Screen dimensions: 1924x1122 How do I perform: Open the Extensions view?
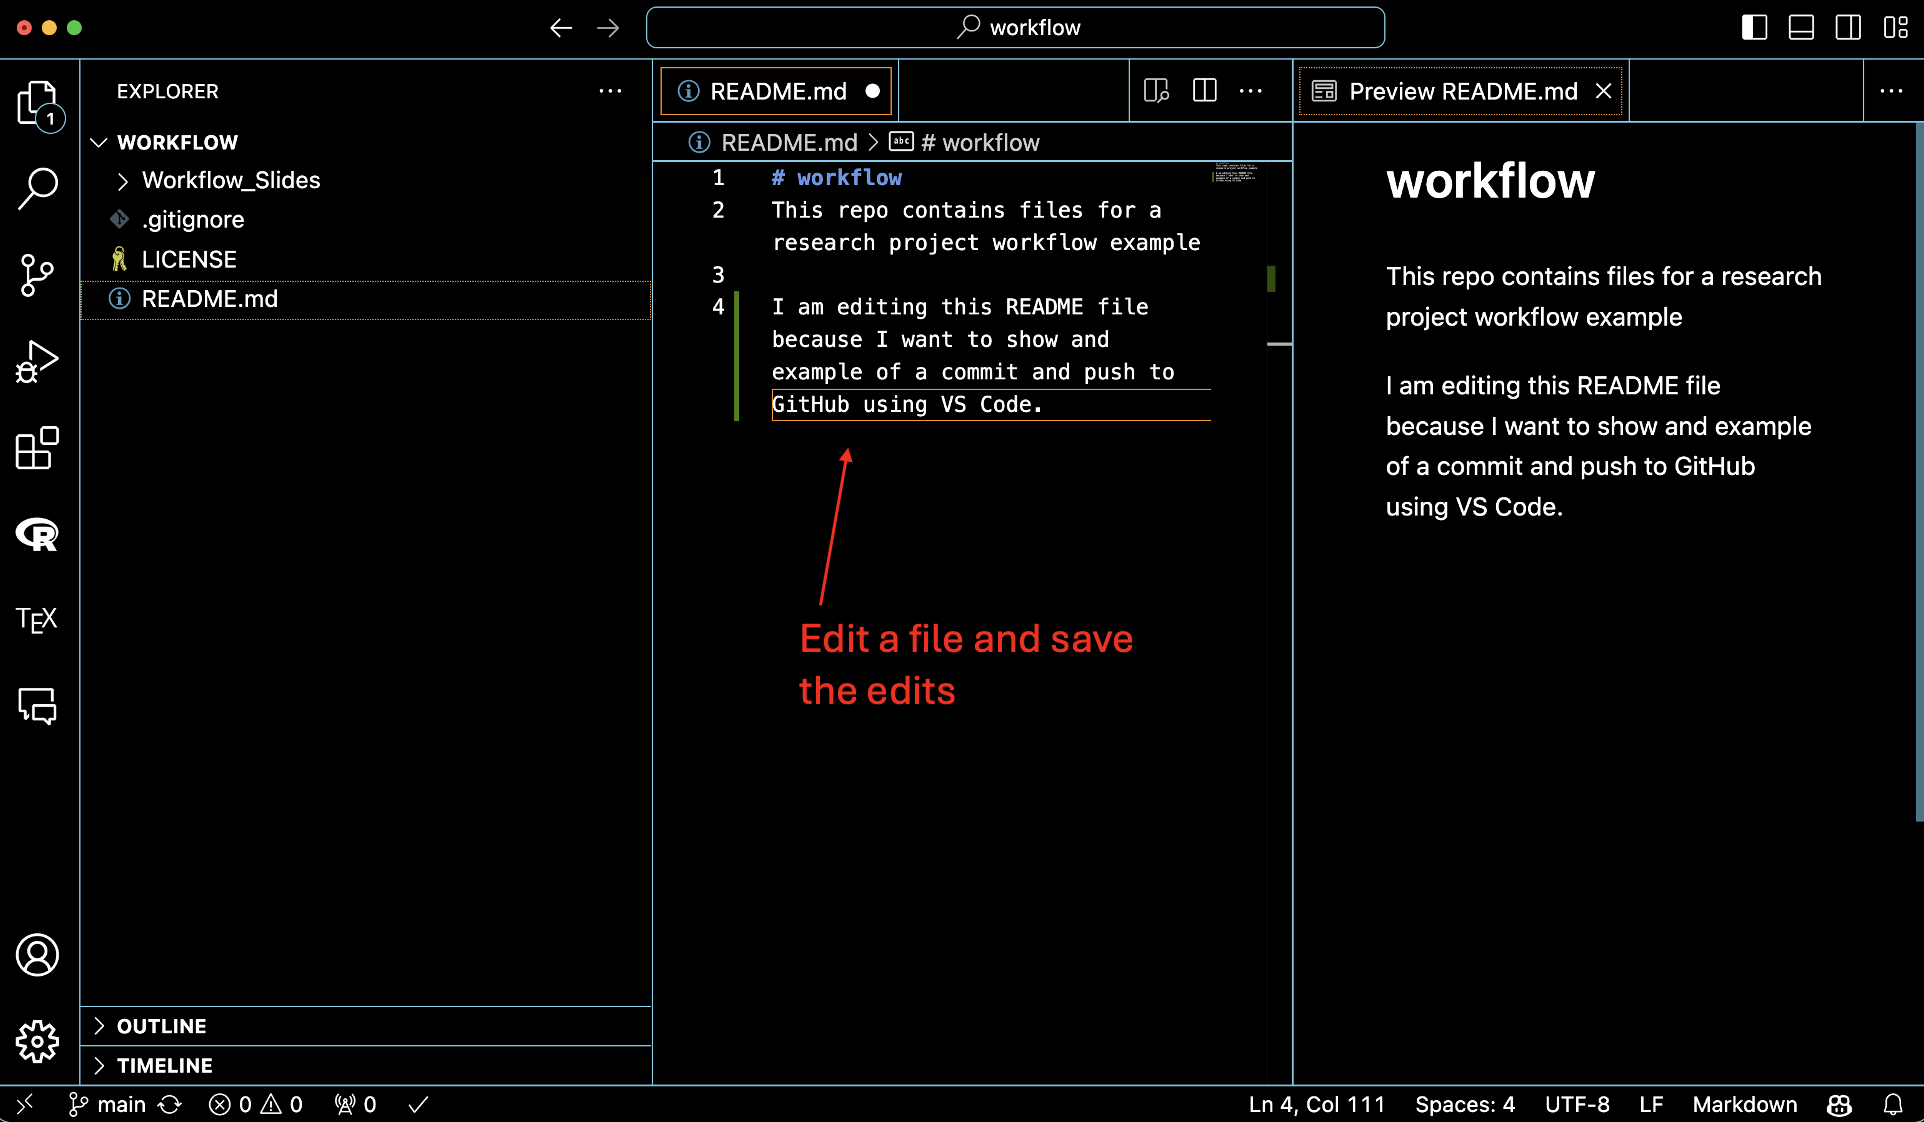tap(38, 448)
